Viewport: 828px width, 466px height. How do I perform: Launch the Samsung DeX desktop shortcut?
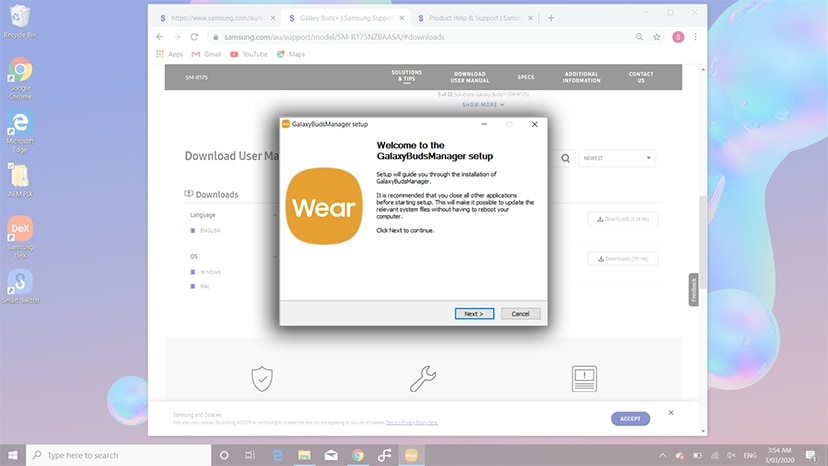pos(20,237)
